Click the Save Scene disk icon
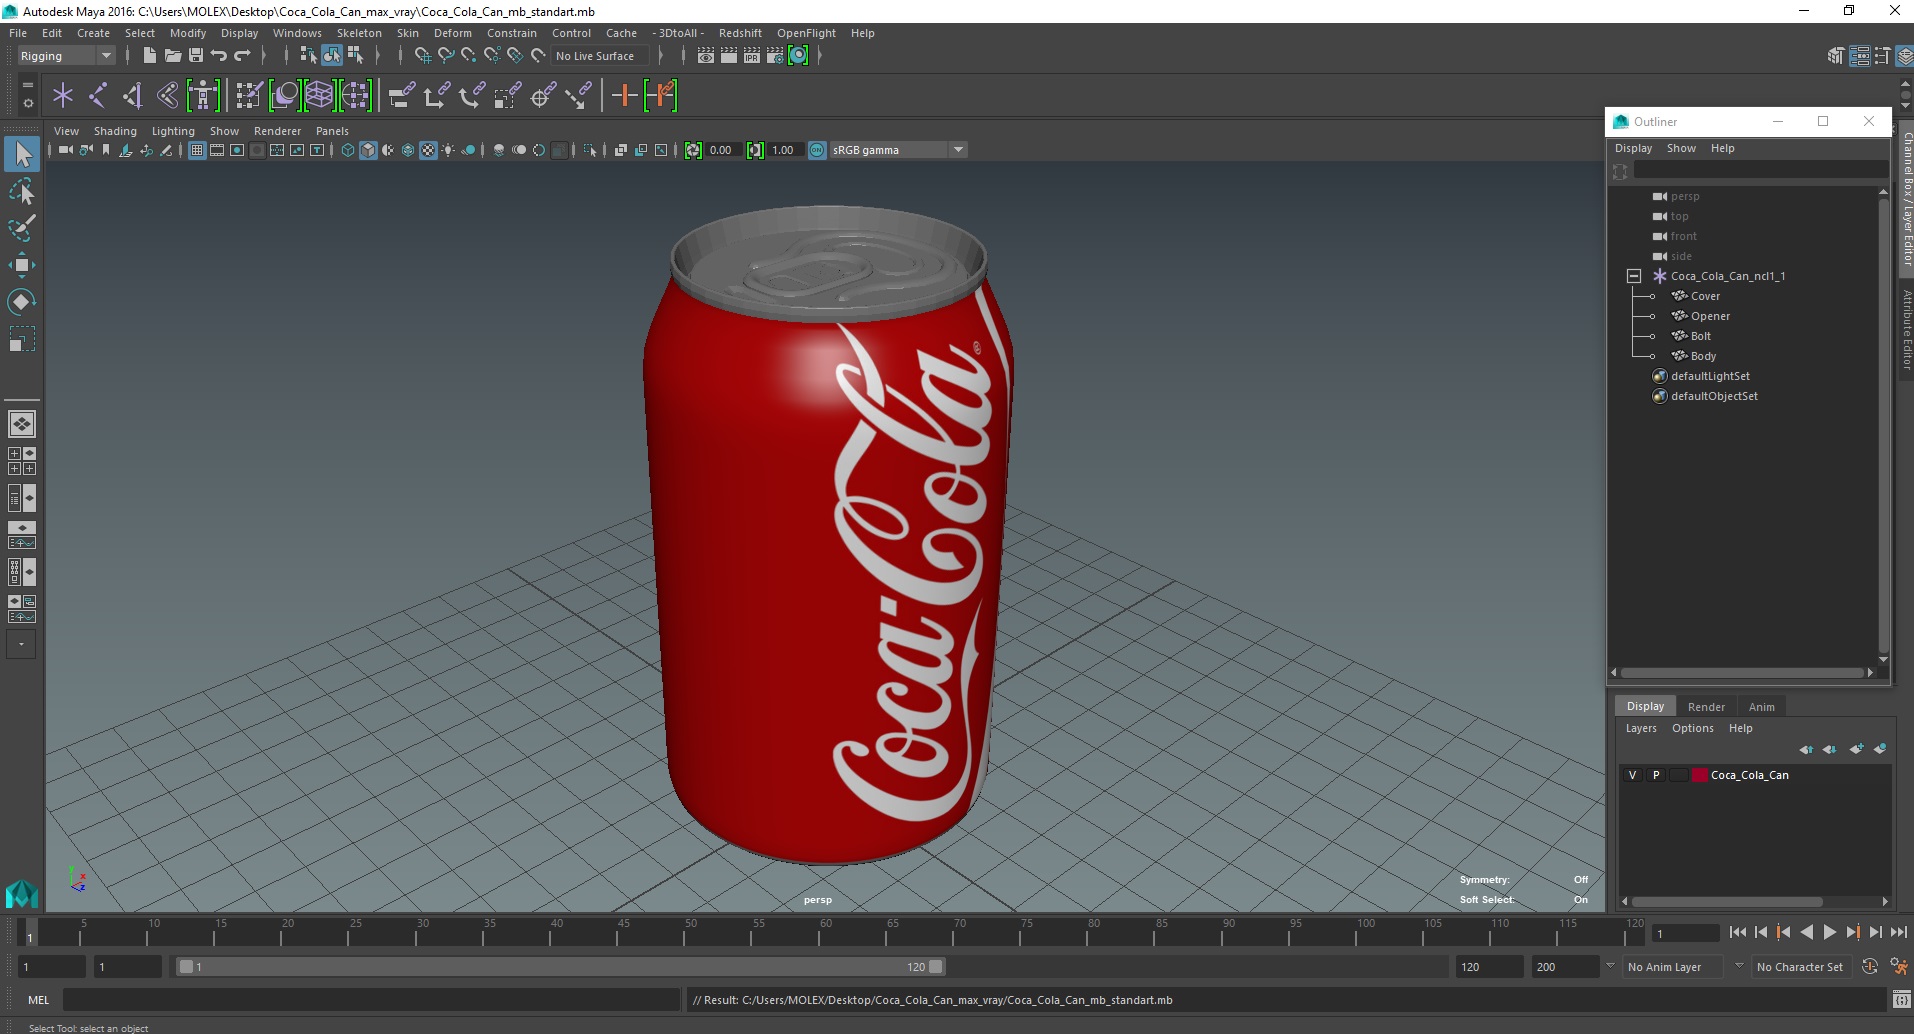Viewport: 1914px width, 1034px height. coord(196,56)
